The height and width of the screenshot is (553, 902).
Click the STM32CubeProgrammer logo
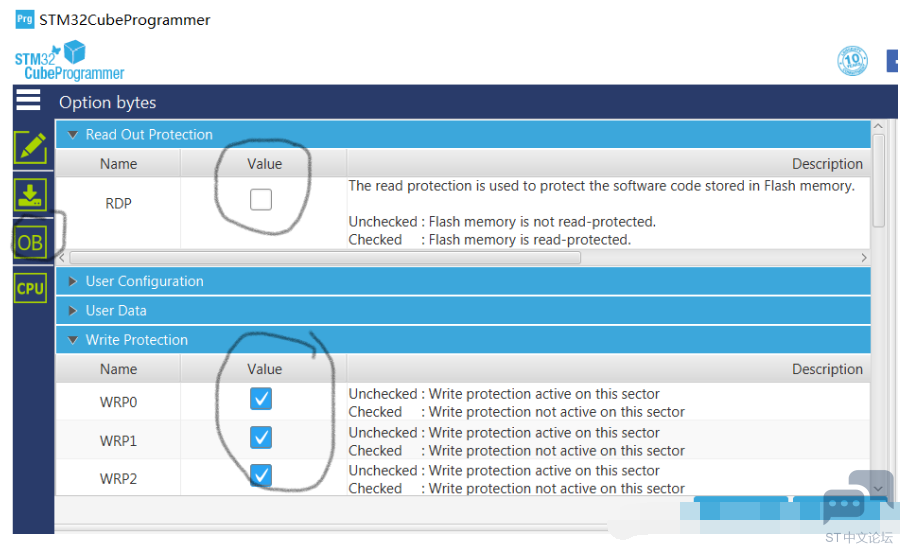click(69, 61)
